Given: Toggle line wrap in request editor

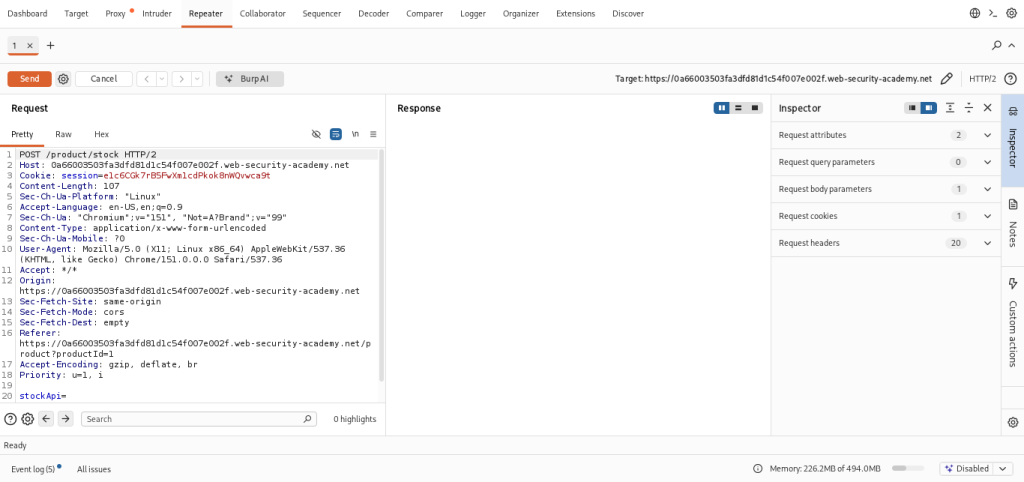Looking at the screenshot, I should (x=336, y=134).
